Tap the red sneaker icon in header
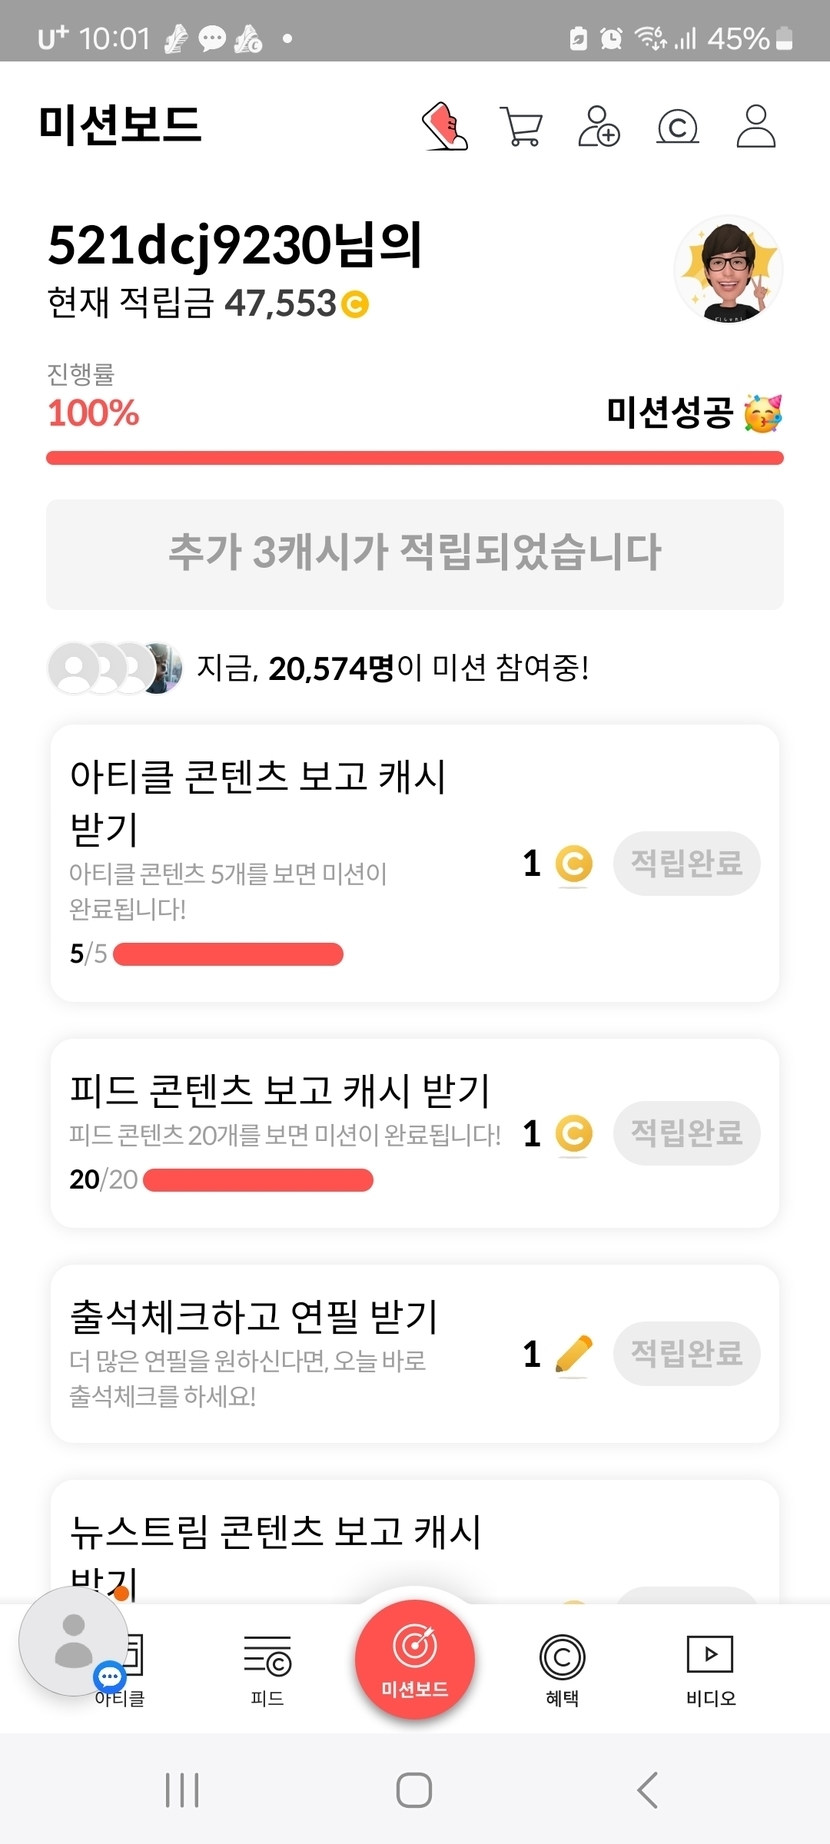Image resolution: width=830 pixels, height=1844 pixels. pos(445,127)
